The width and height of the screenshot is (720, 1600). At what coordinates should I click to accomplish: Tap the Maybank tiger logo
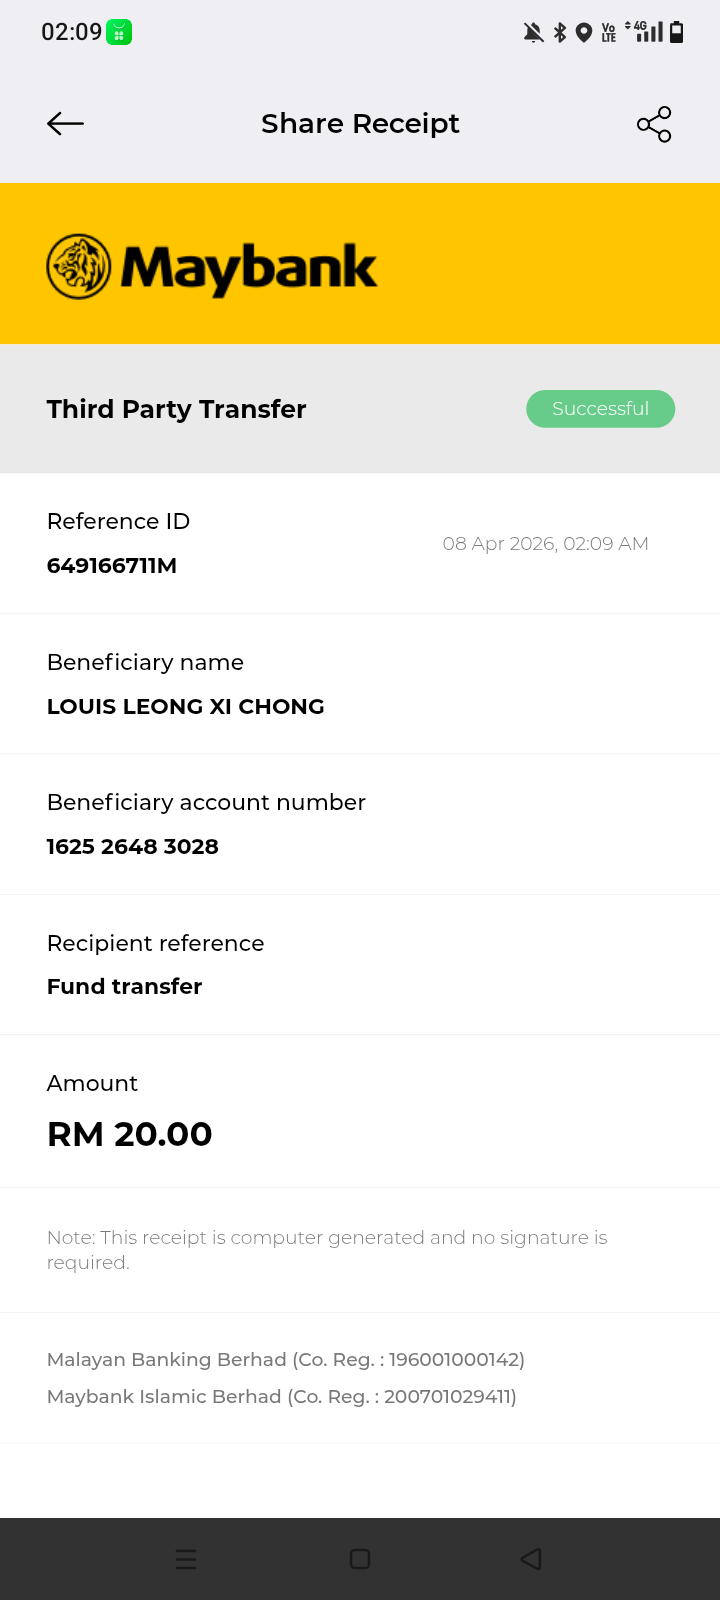pos(79,267)
